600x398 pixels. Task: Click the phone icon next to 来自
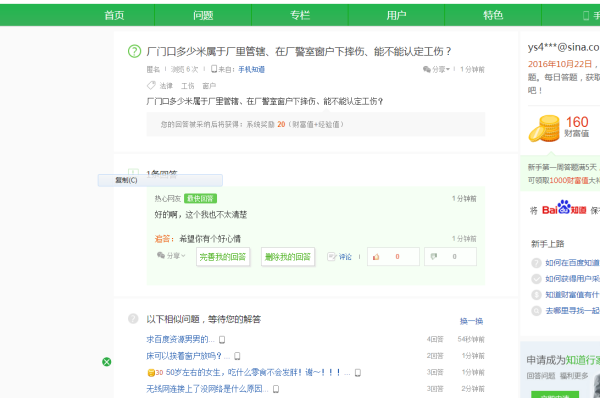tap(214, 69)
